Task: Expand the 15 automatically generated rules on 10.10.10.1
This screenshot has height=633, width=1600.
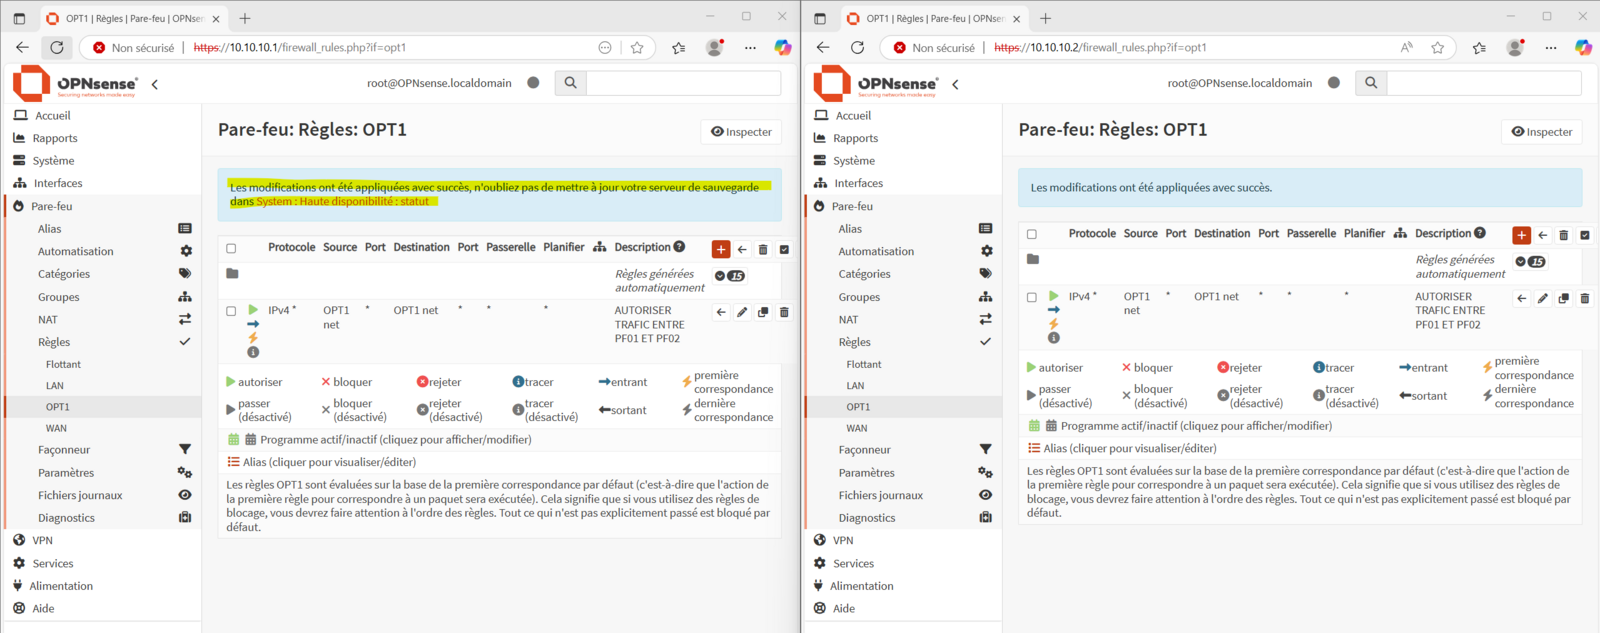Action: 730,276
